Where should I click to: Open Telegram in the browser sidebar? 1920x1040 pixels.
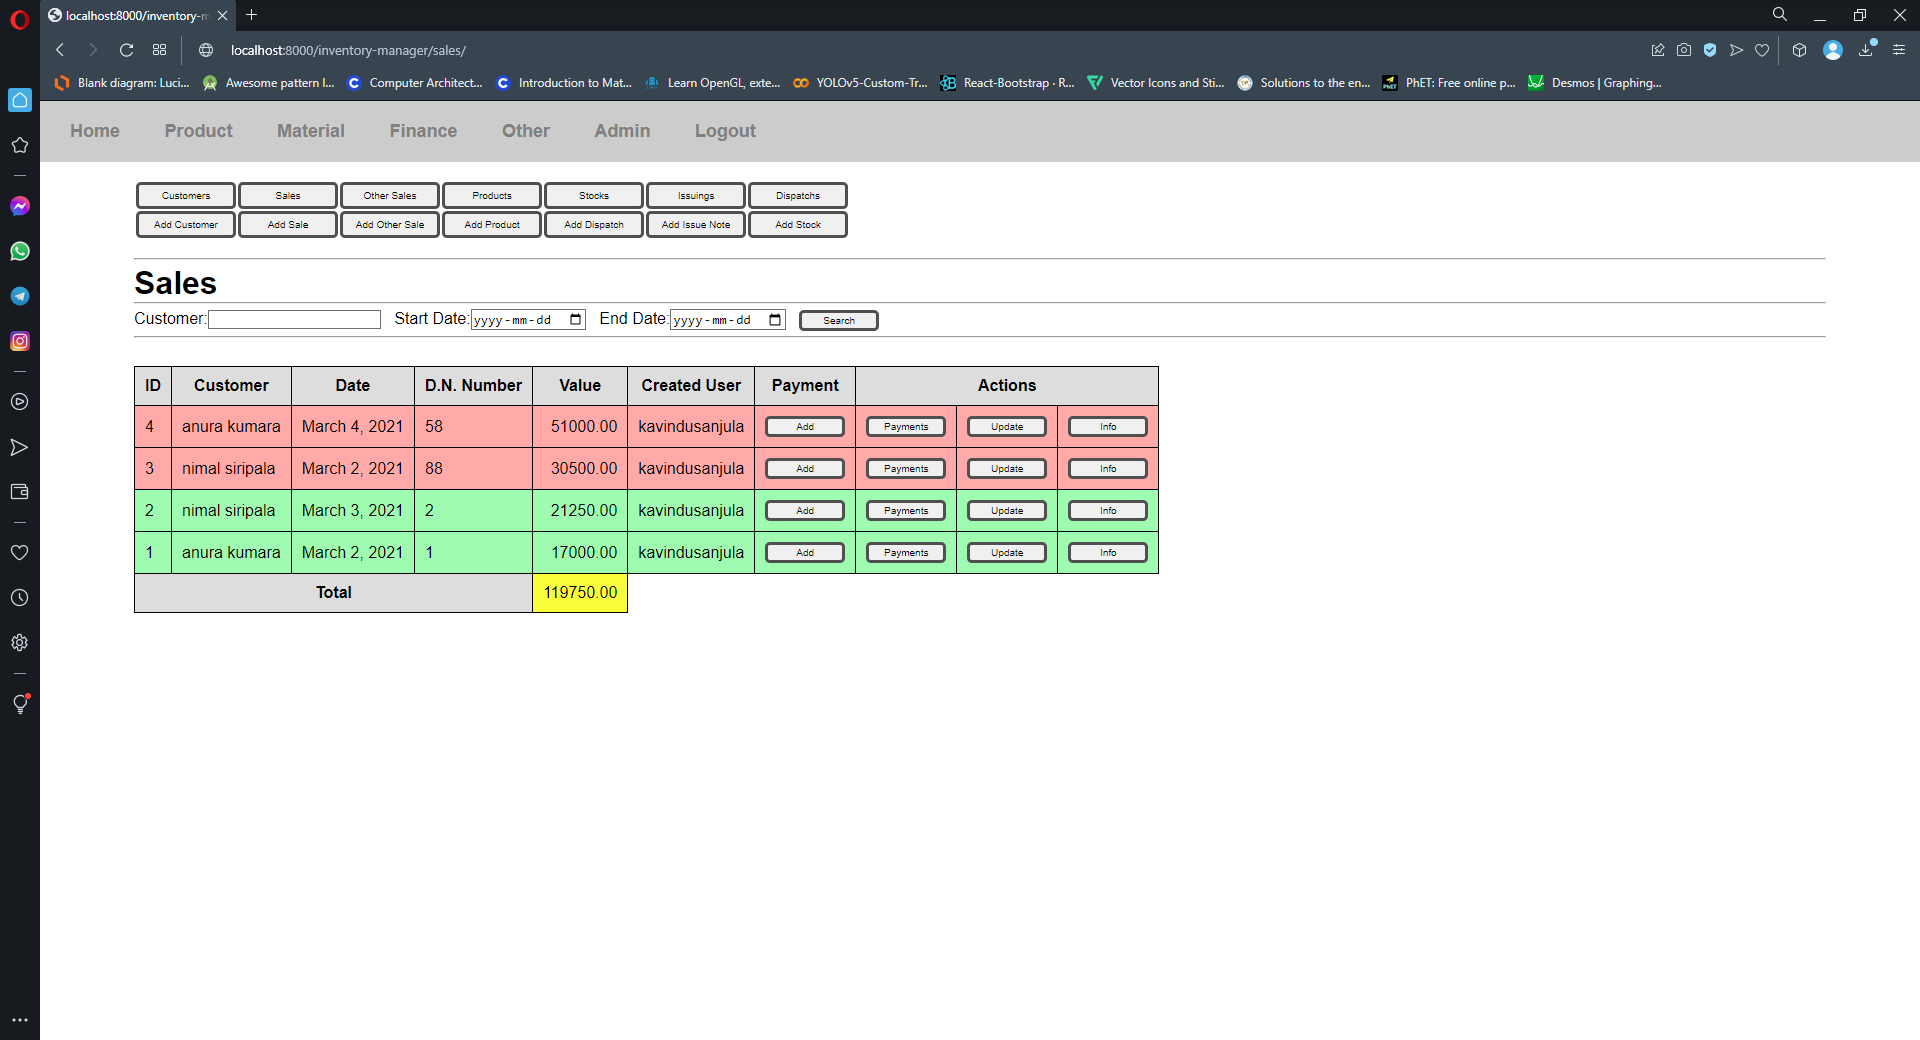pos(20,296)
